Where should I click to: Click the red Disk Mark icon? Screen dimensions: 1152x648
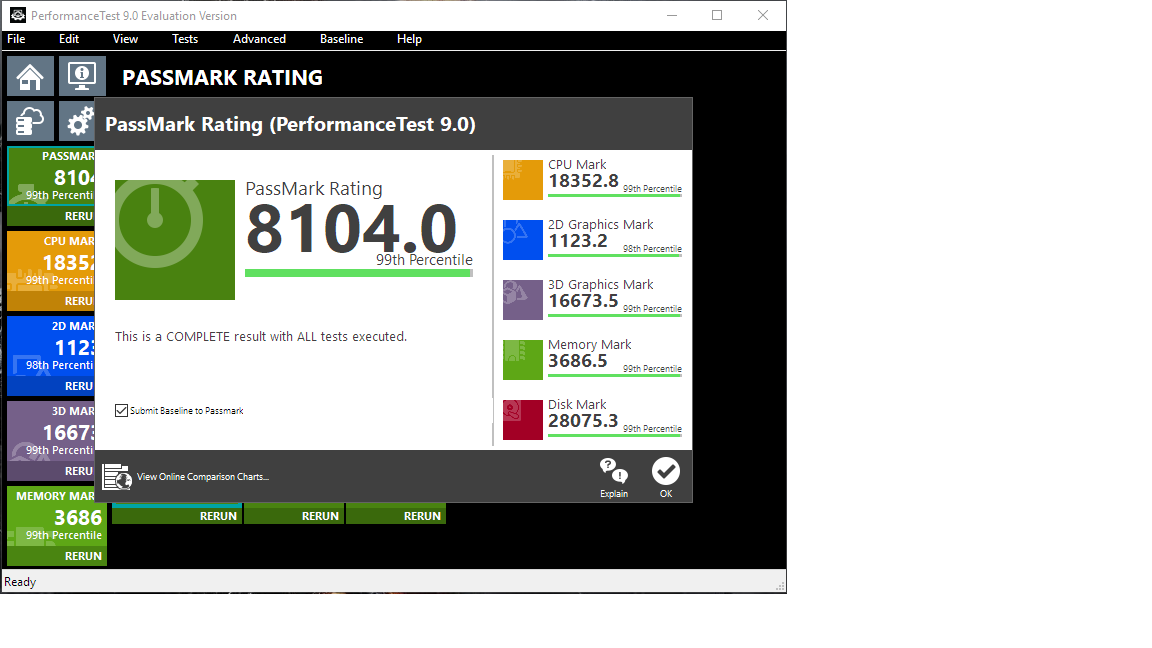[x=522, y=420]
